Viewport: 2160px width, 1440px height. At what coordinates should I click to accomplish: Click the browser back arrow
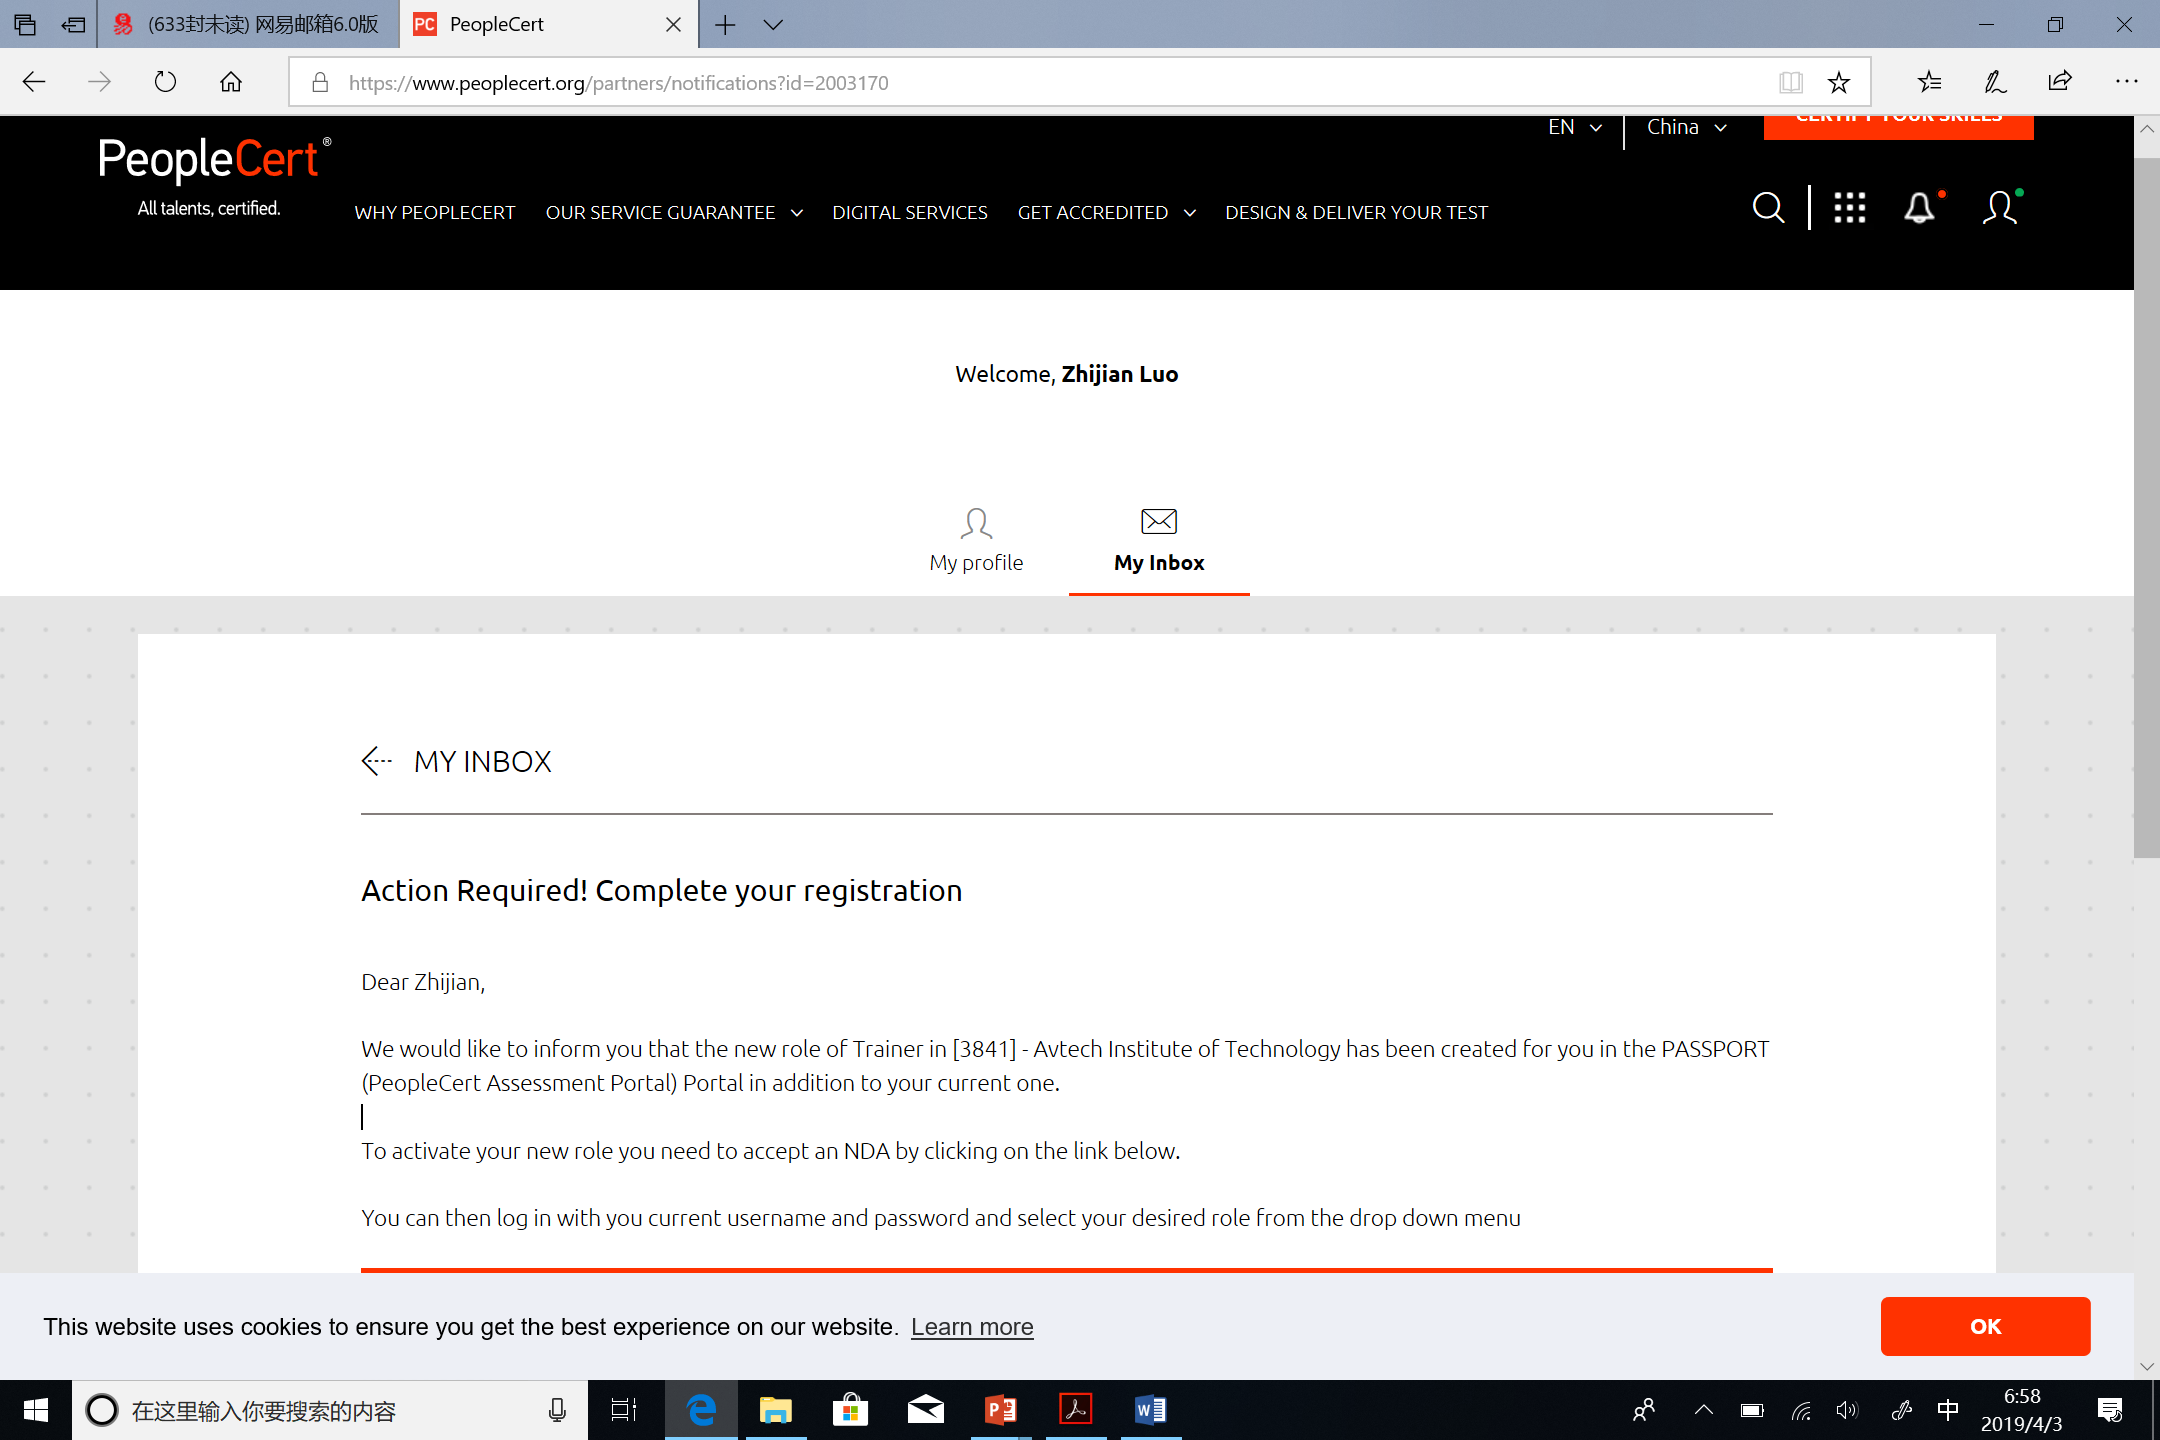(x=34, y=82)
